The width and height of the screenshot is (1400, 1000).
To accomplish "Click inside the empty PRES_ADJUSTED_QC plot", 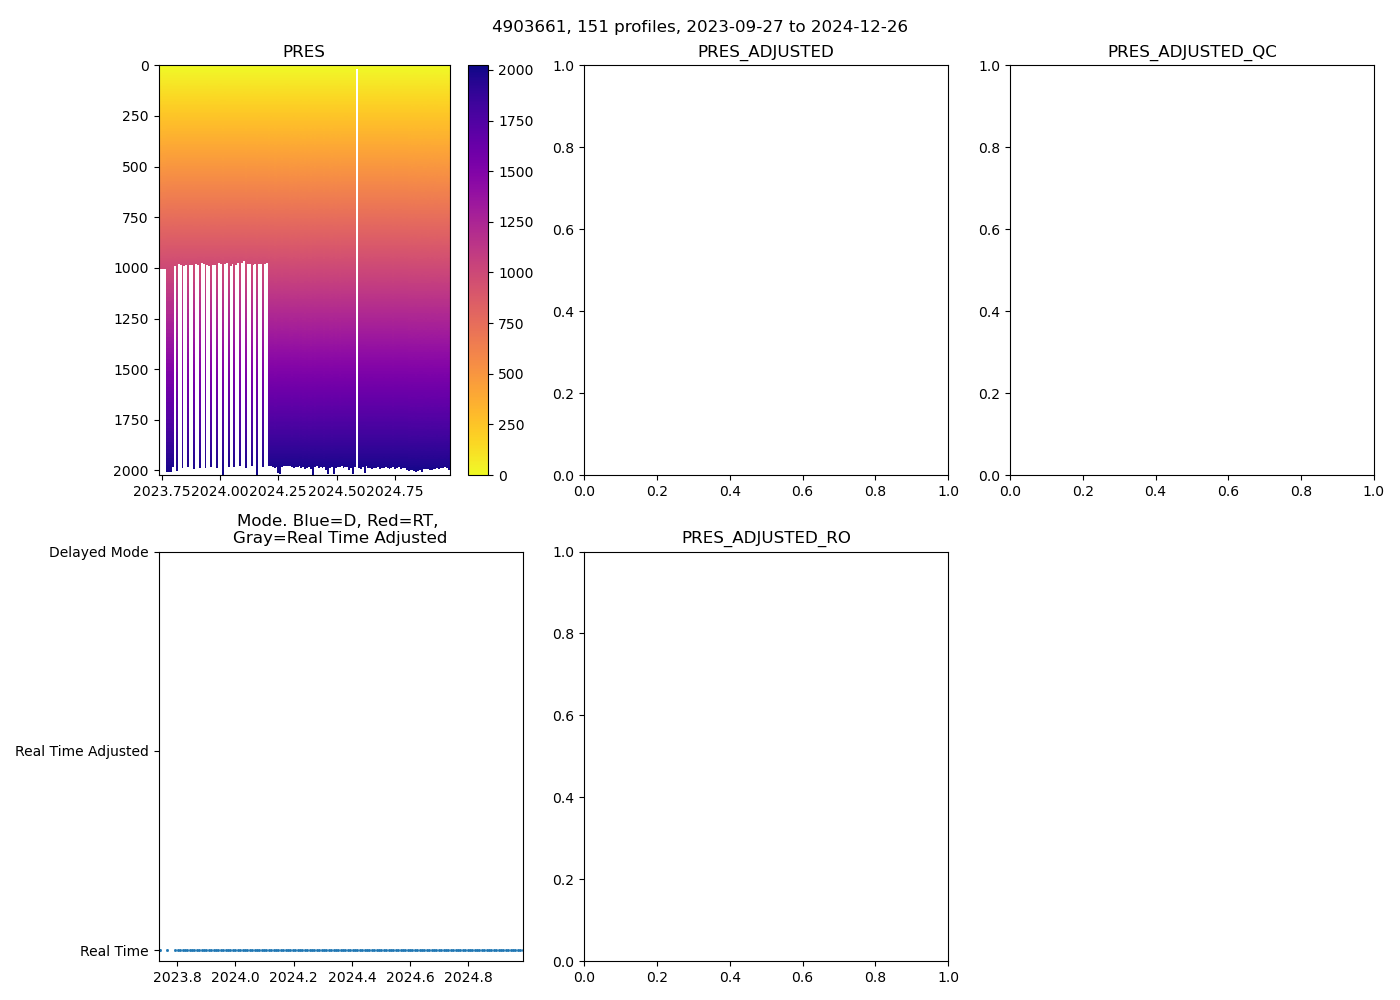I will pyautogui.click(x=1192, y=270).
